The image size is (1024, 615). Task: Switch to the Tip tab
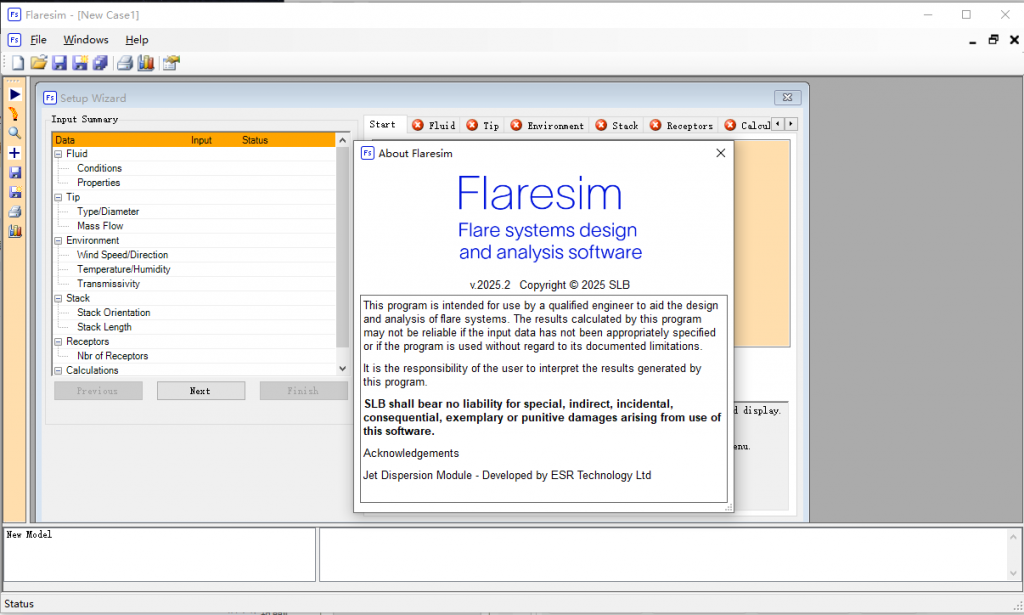pyautogui.click(x=483, y=125)
